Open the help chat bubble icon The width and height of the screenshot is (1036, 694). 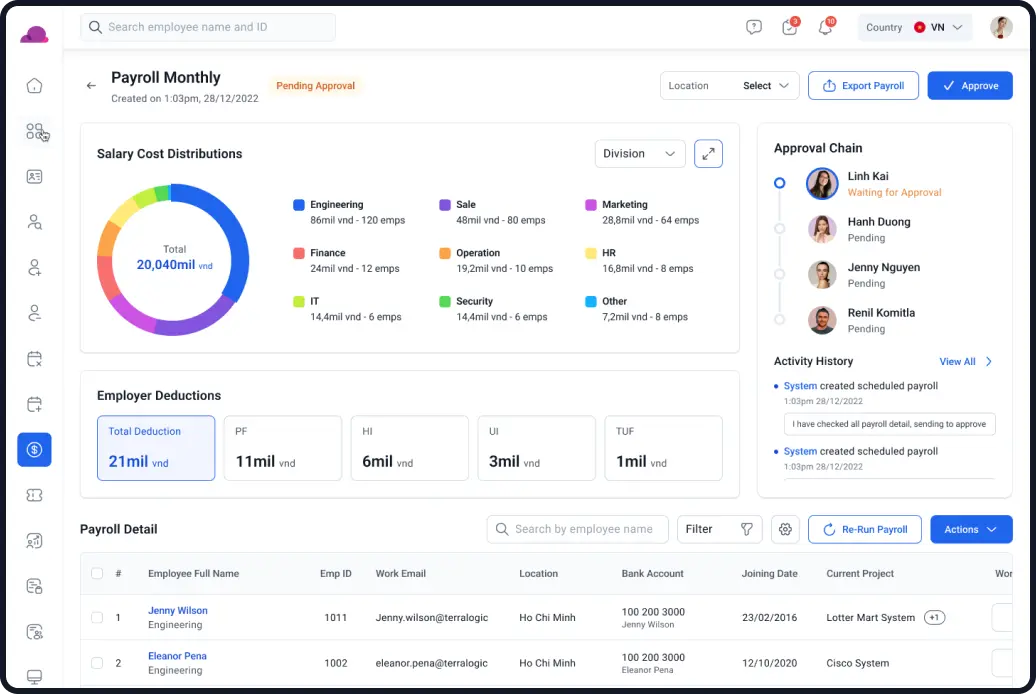pos(754,27)
